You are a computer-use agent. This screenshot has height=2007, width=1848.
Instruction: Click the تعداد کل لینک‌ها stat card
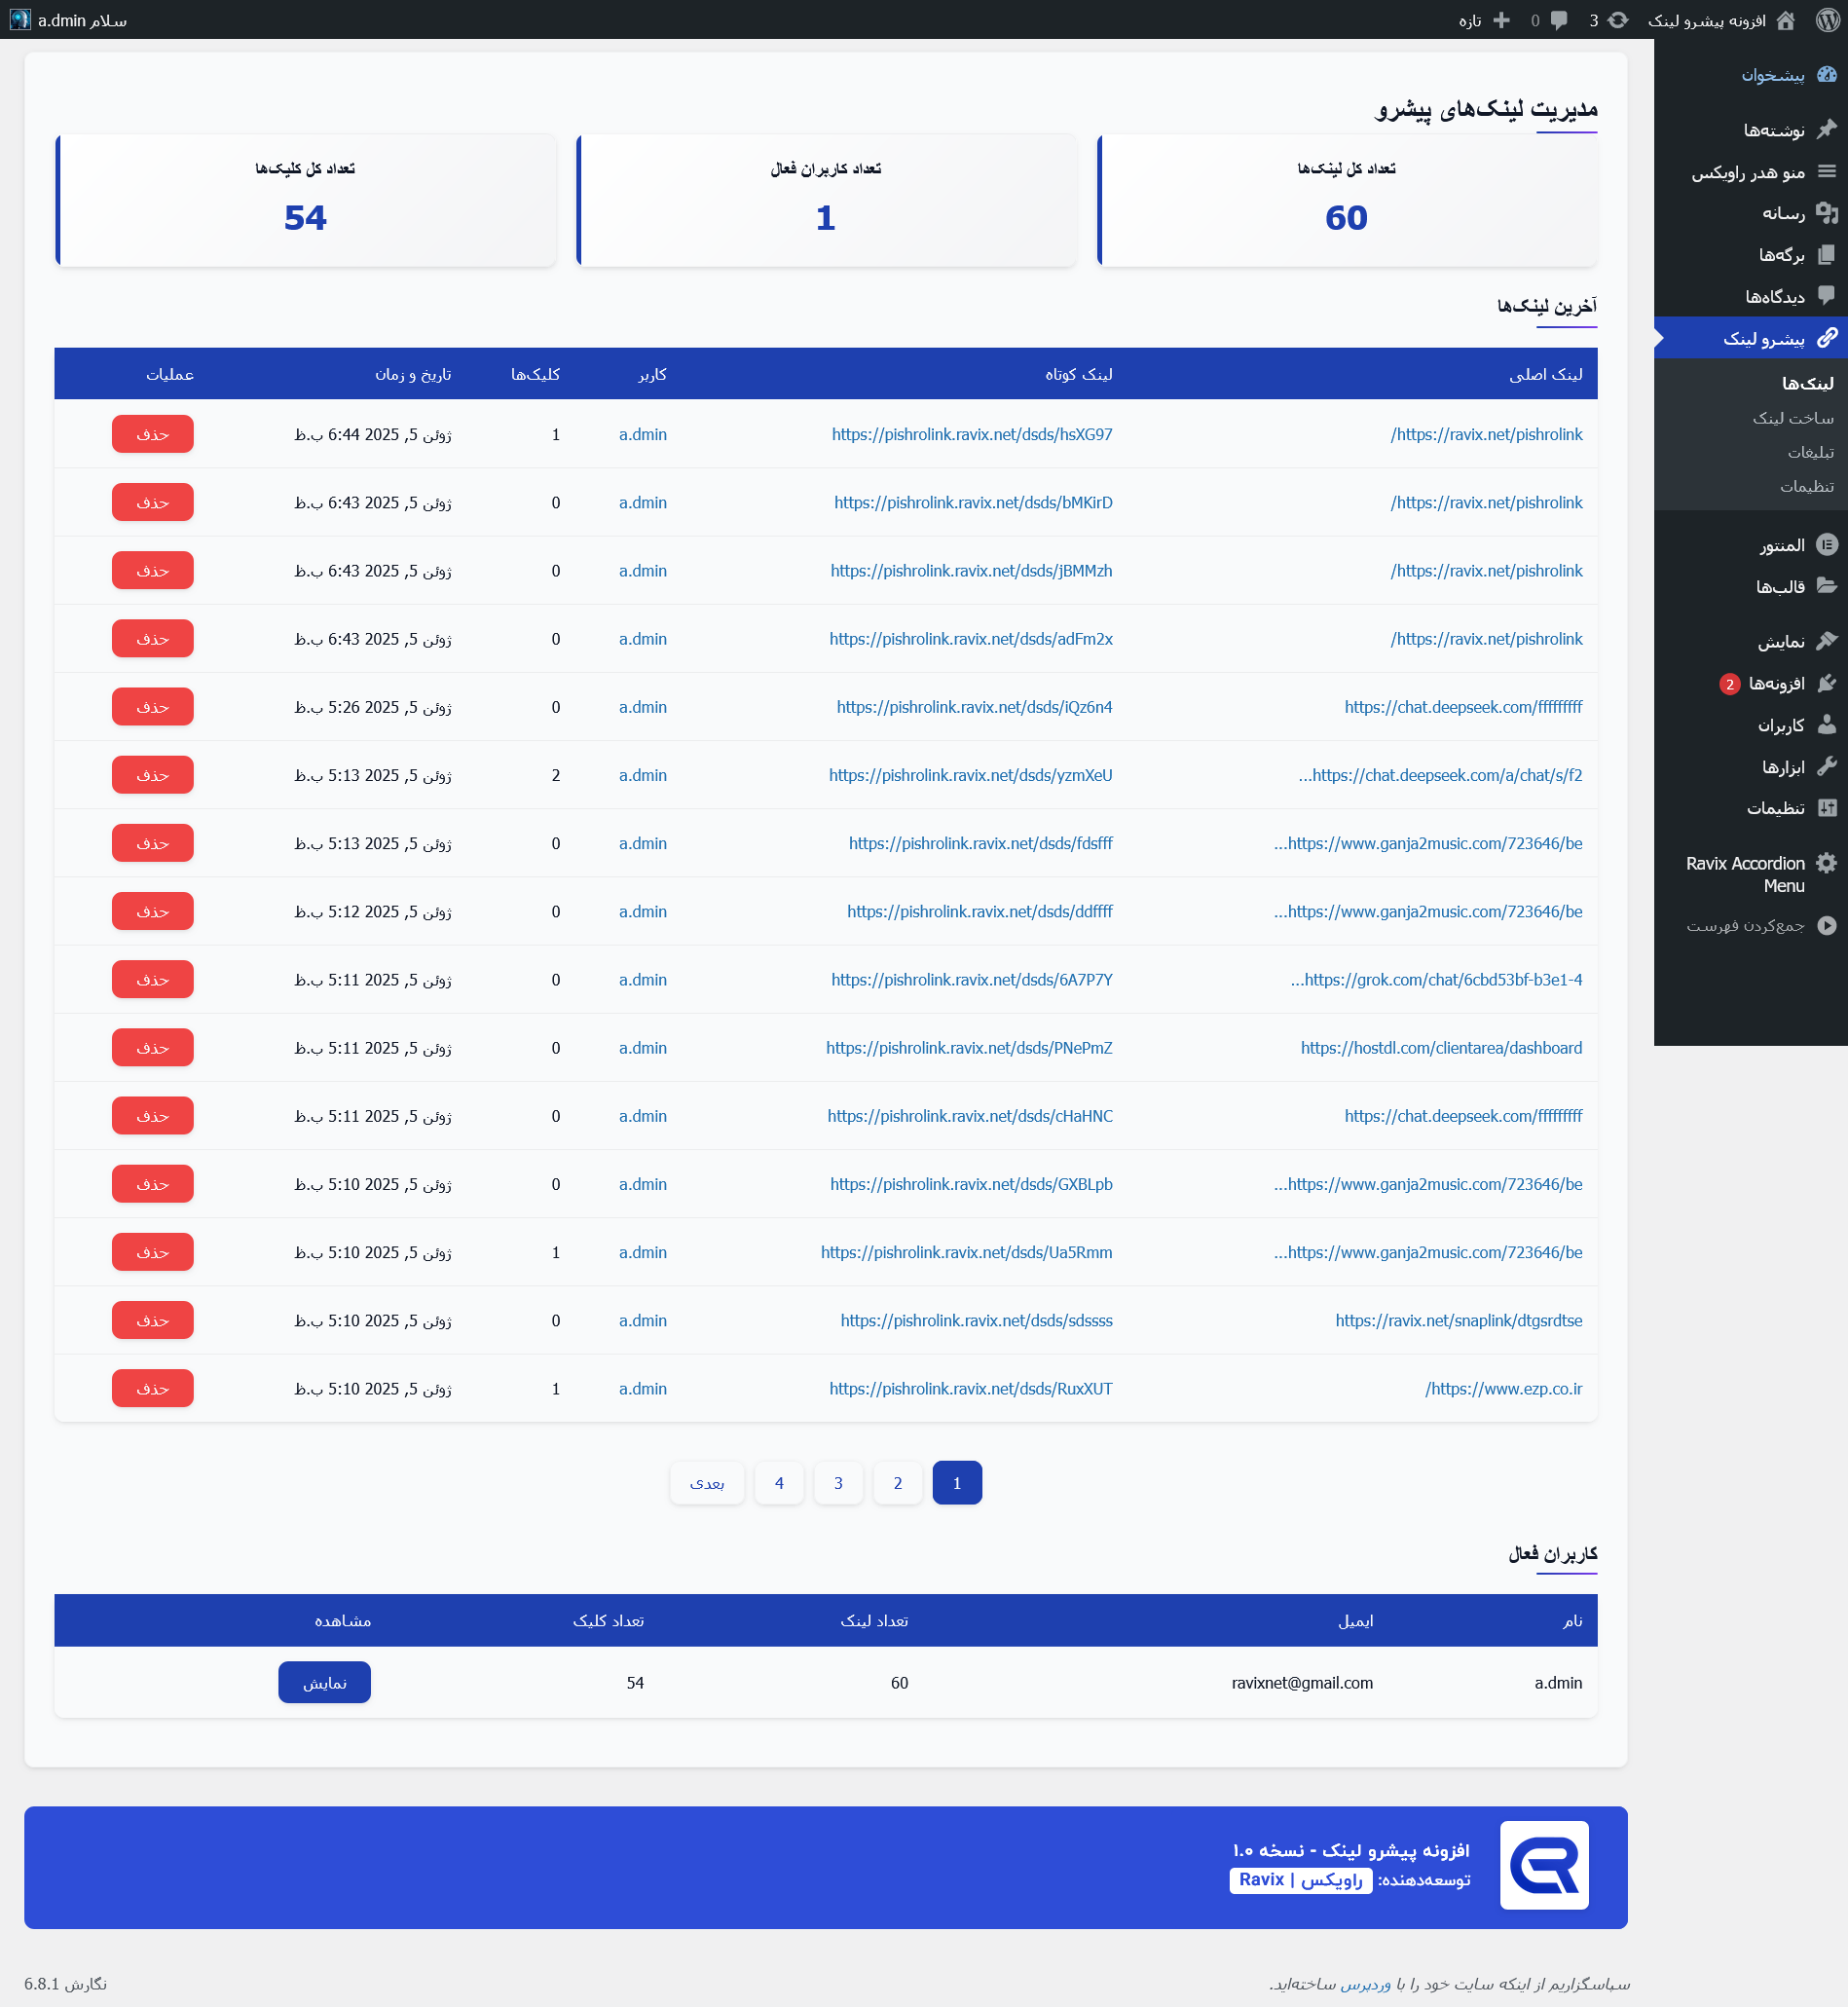[1347, 201]
